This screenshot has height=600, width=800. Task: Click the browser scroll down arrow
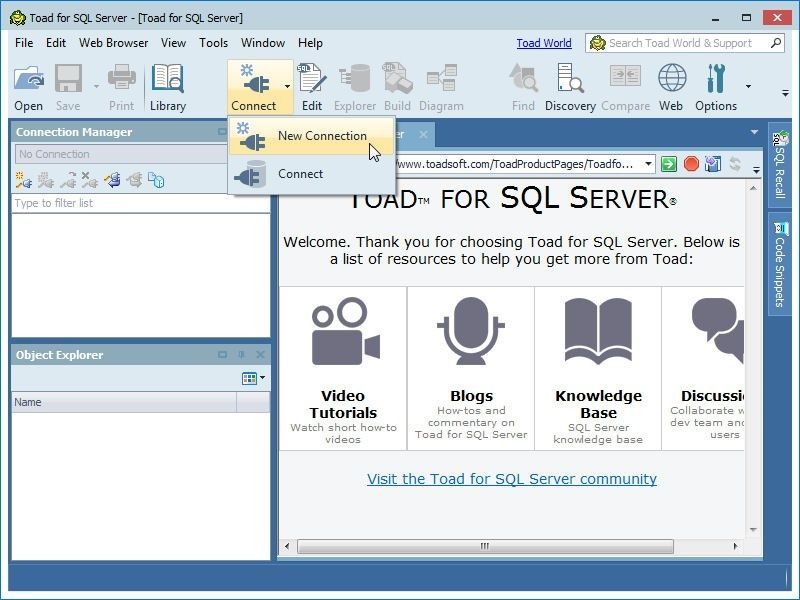click(x=753, y=530)
